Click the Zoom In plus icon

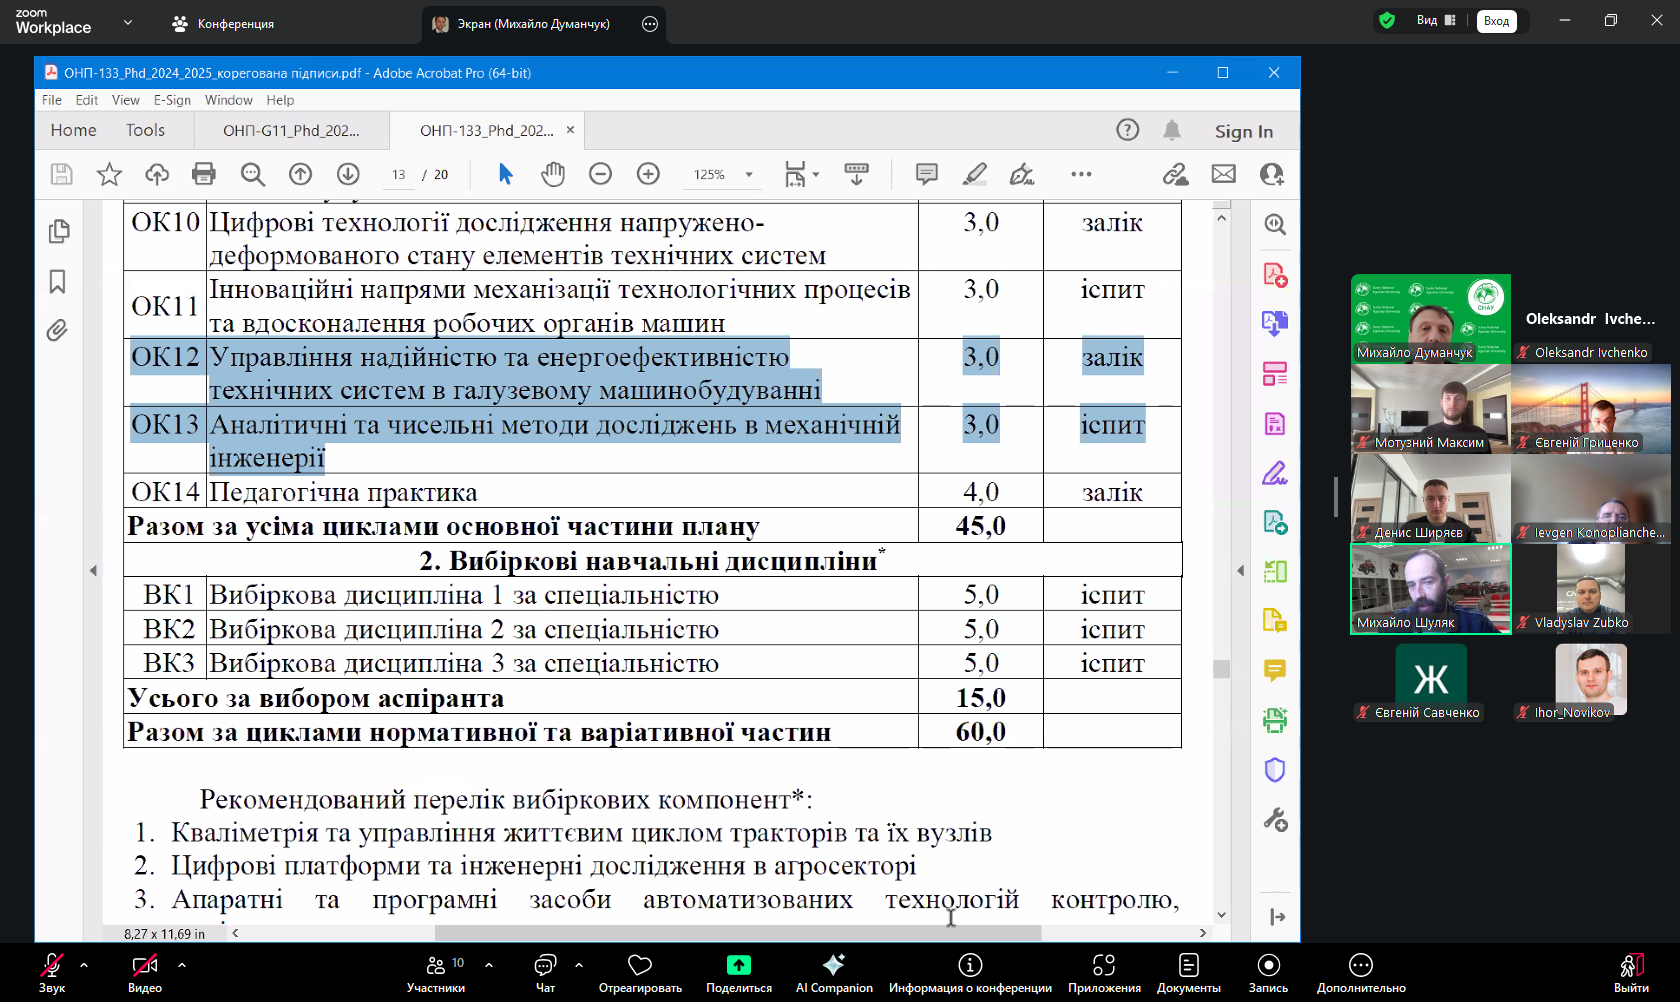tap(648, 174)
